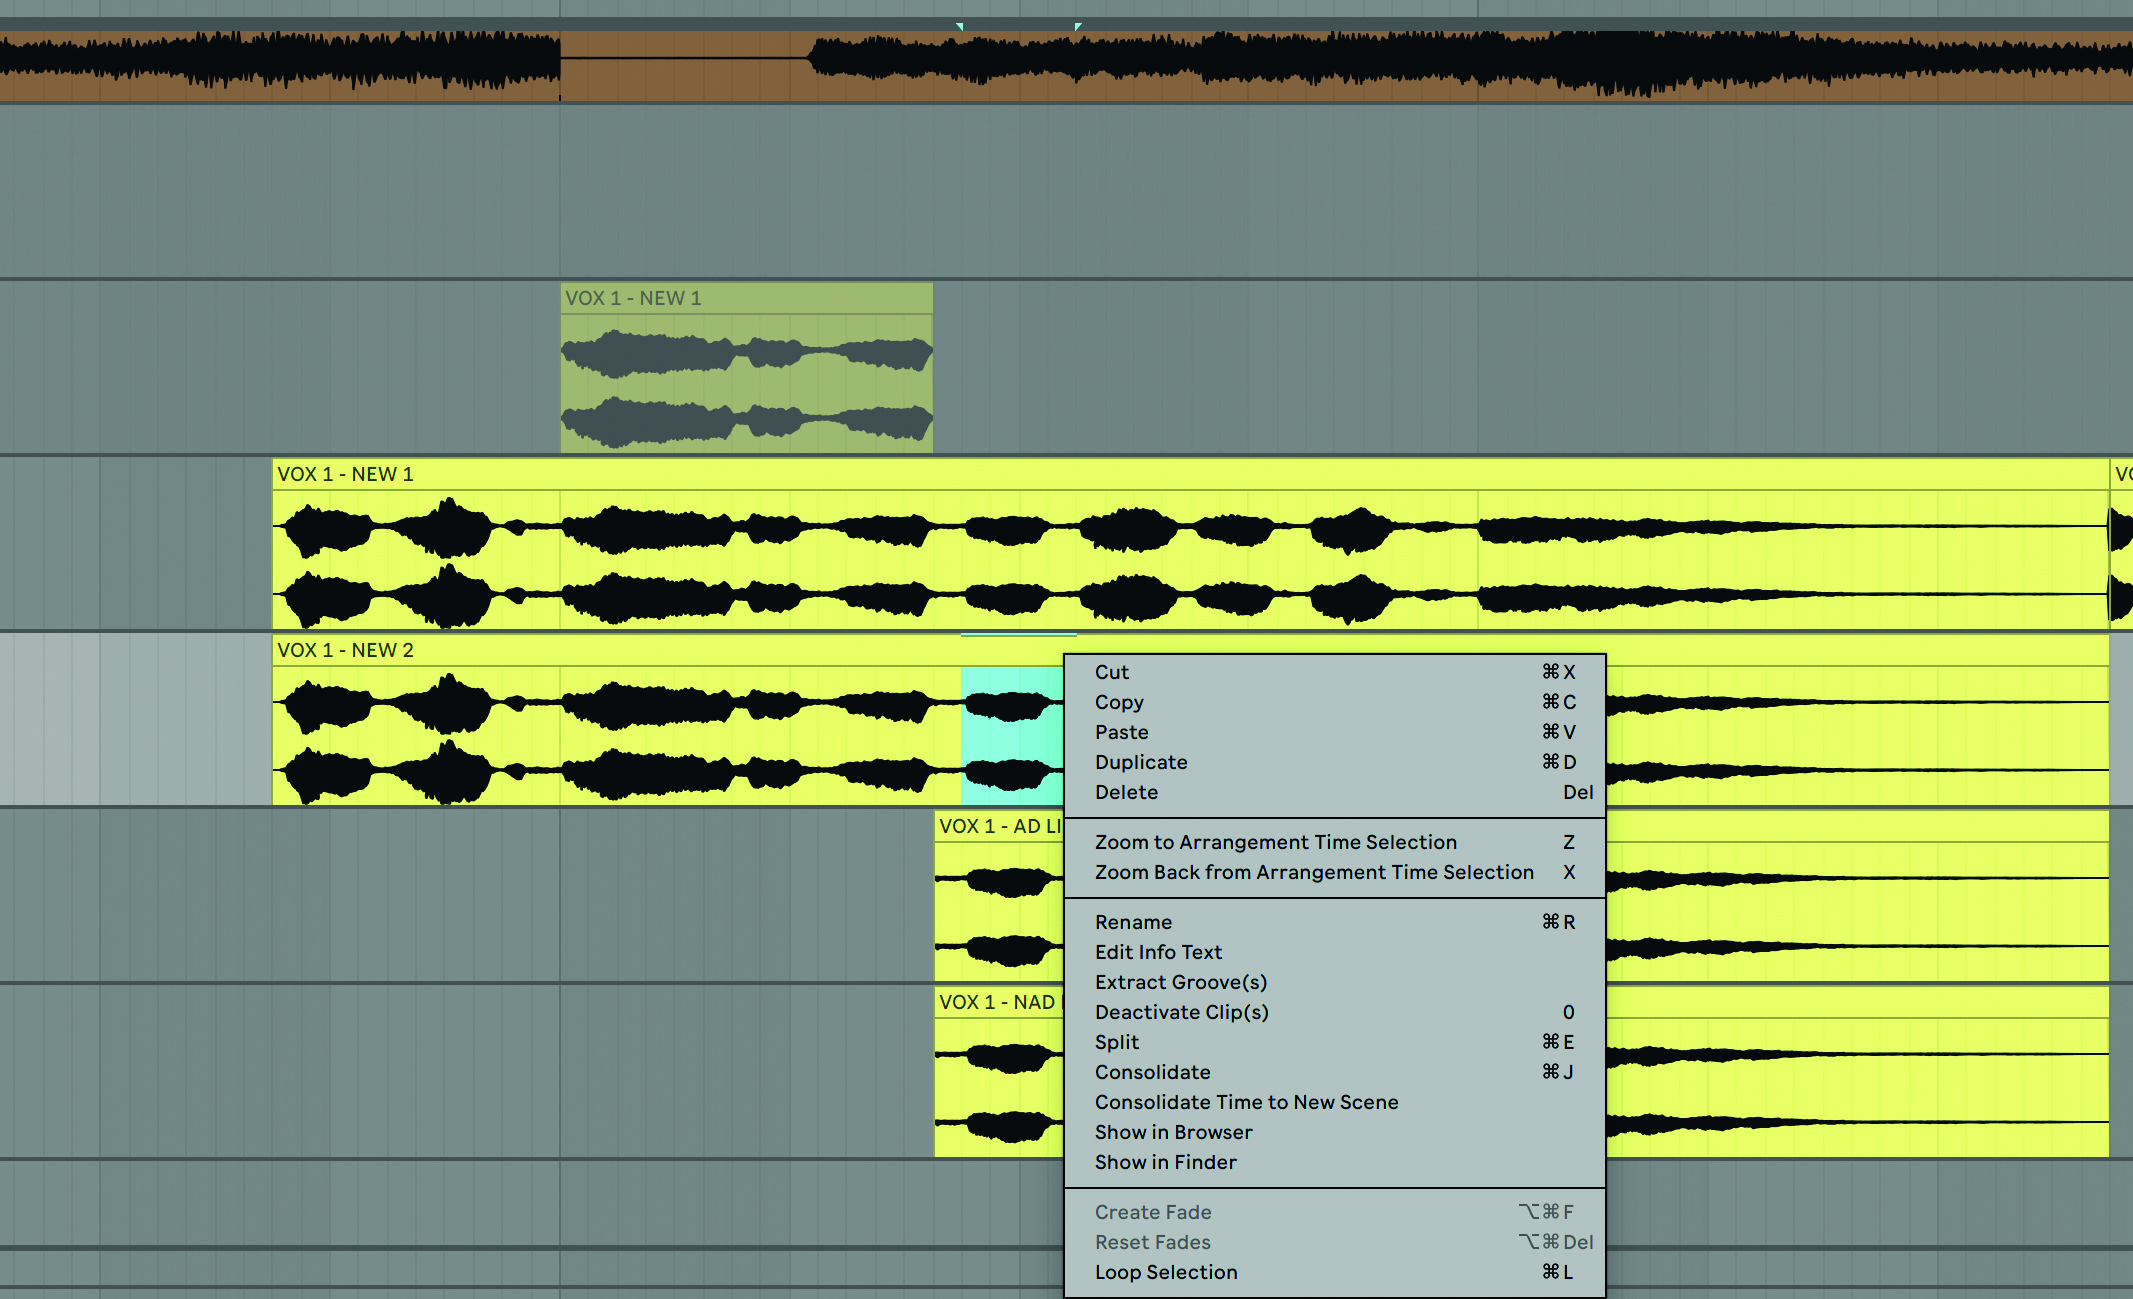The height and width of the screenshot is (1299, 2133).
Task: Click the orange arrangement overview waveform
Action: pos(1066,66)
